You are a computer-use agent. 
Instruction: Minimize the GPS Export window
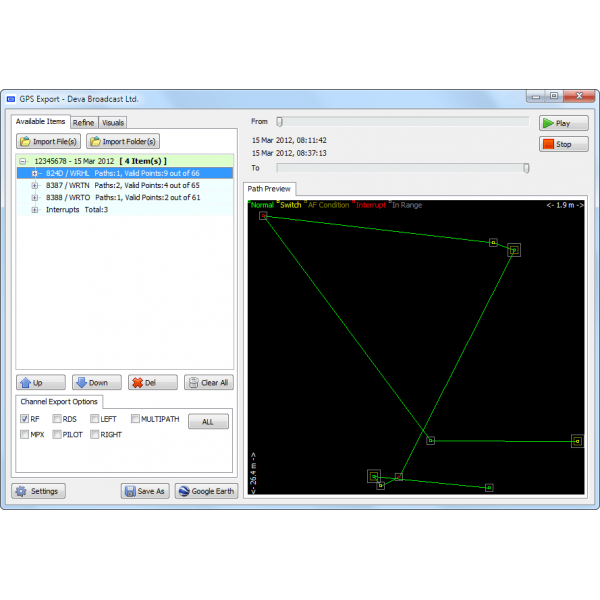(x=536, y=96)
